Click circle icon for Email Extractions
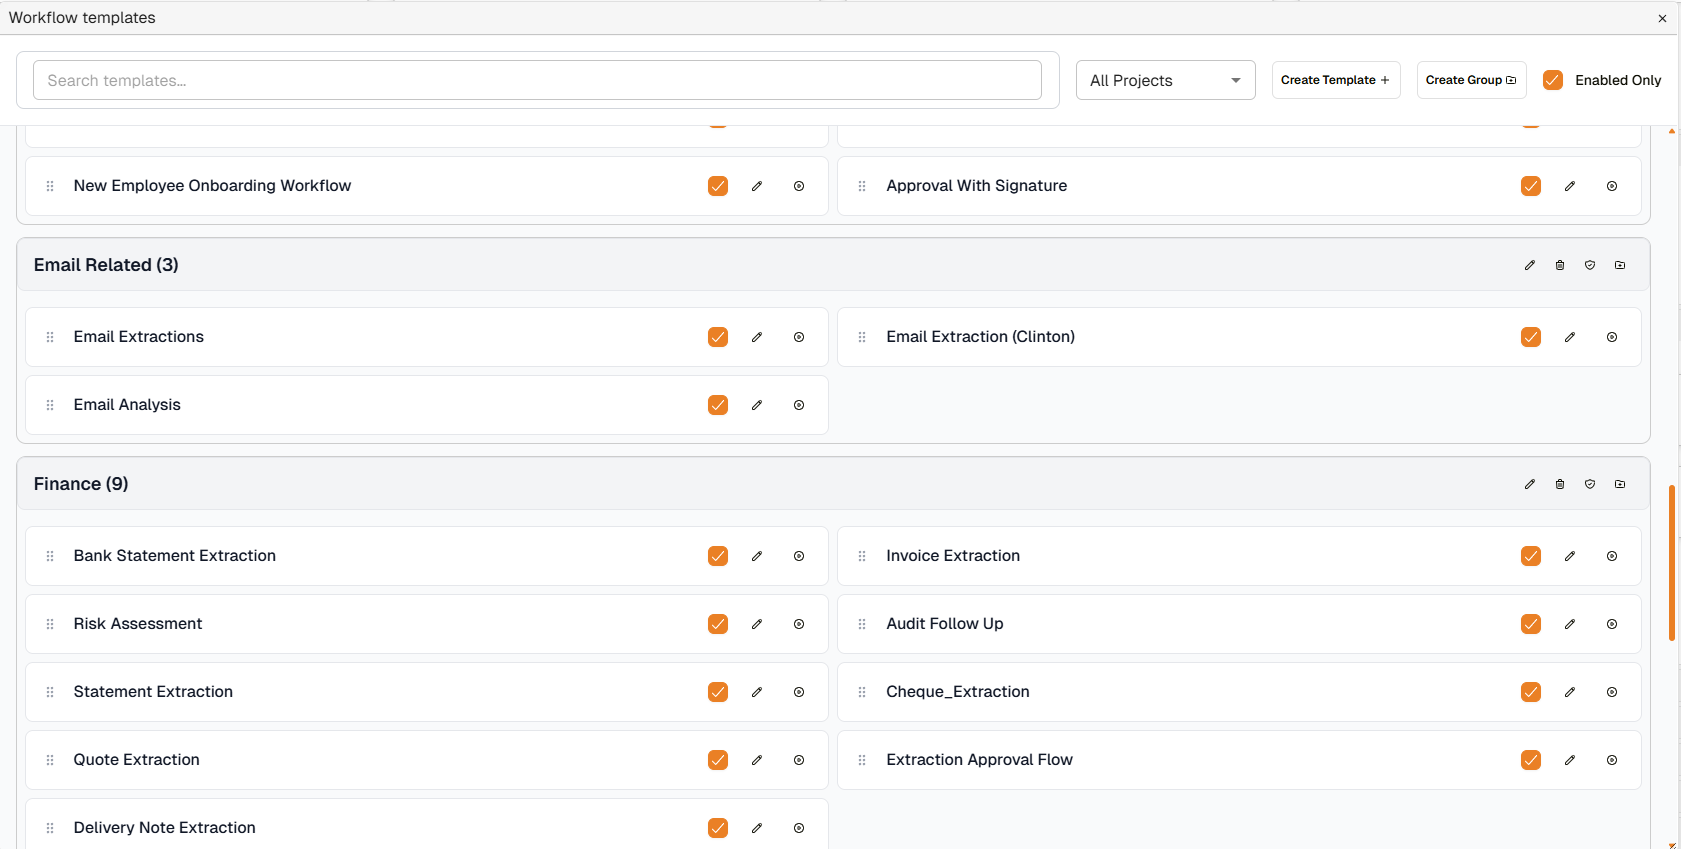Image resolution: width=1681 pixels, height=849 pixels. click(x=799, y=337)
